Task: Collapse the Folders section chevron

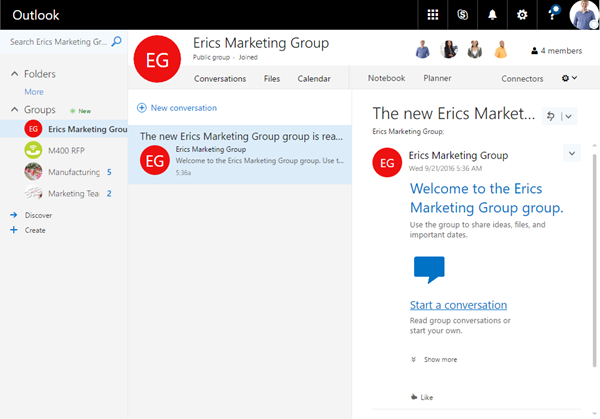Action: click(15, 74)
